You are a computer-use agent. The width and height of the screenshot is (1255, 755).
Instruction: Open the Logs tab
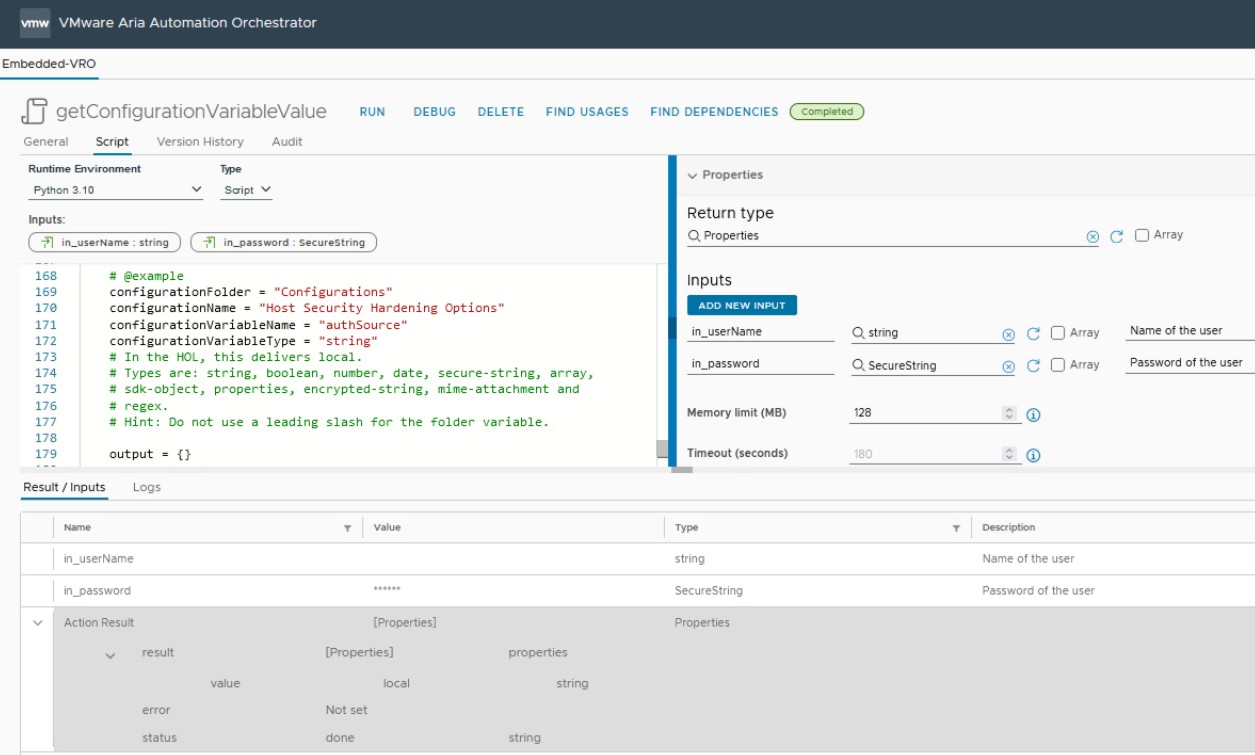[x=147, y=488]
